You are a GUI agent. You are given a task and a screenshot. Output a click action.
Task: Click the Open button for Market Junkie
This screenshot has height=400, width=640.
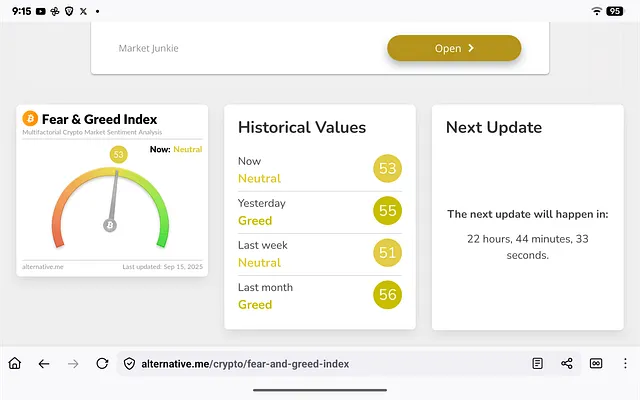point(454,48)
